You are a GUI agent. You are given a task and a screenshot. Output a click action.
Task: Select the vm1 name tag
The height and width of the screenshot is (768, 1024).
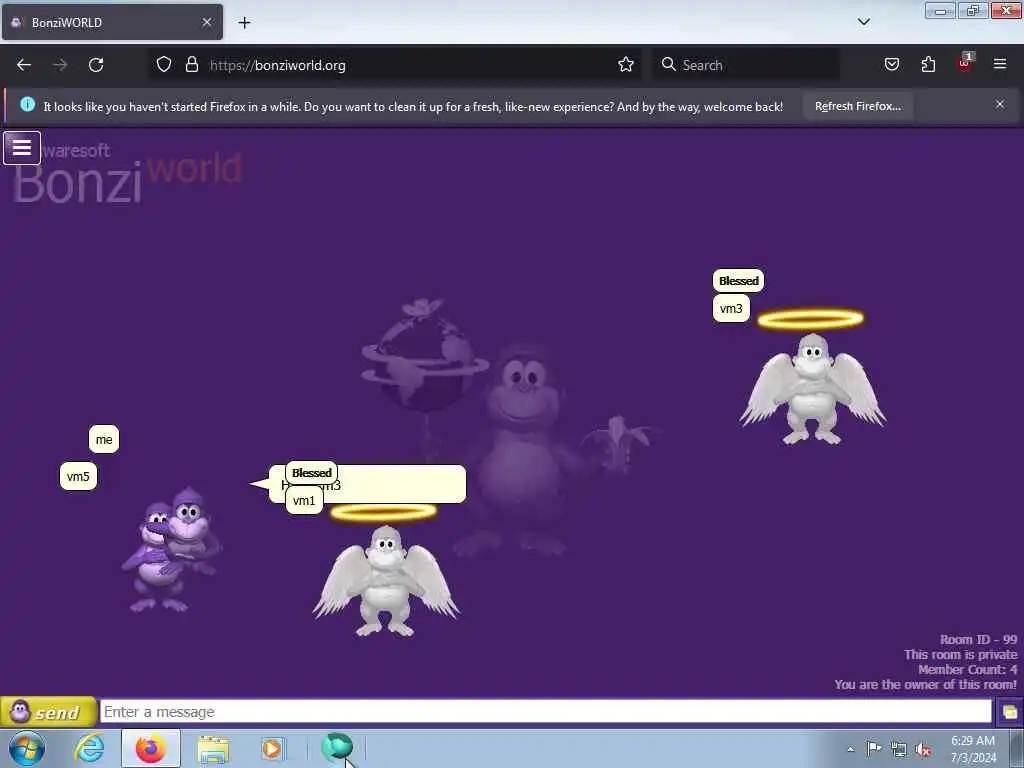(x=304, y=501)
